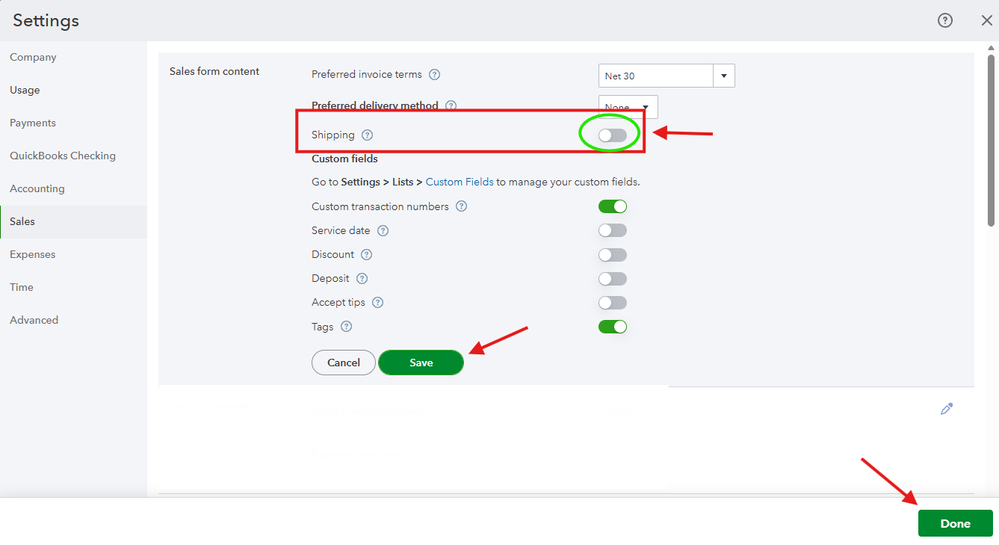Click help icon next to Service date
The height and width of the screenshot is (545, 999).
point(383,231)
